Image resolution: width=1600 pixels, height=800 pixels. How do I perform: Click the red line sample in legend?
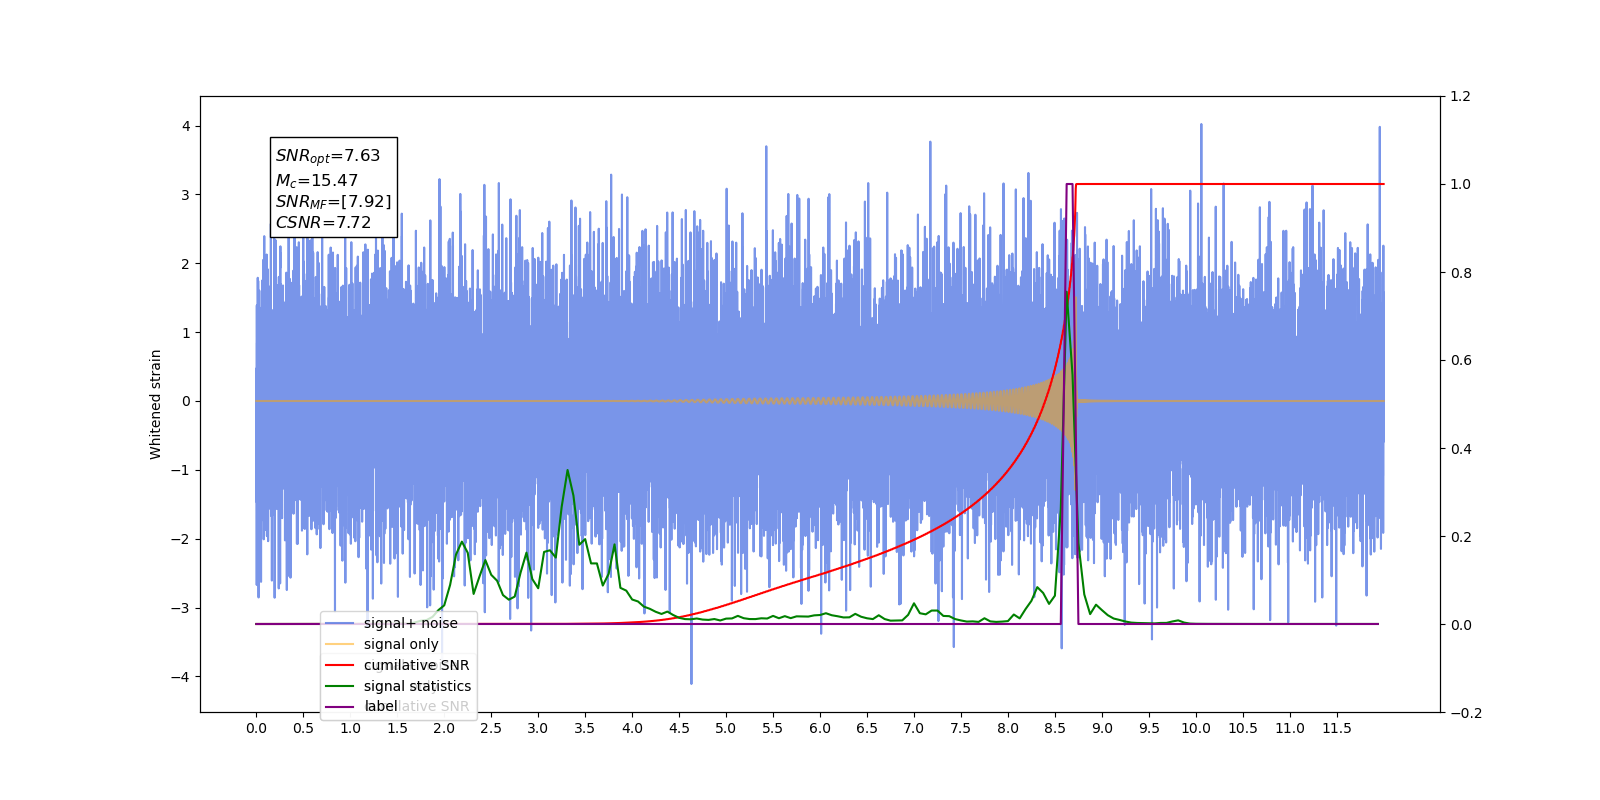tap(340, 665)
